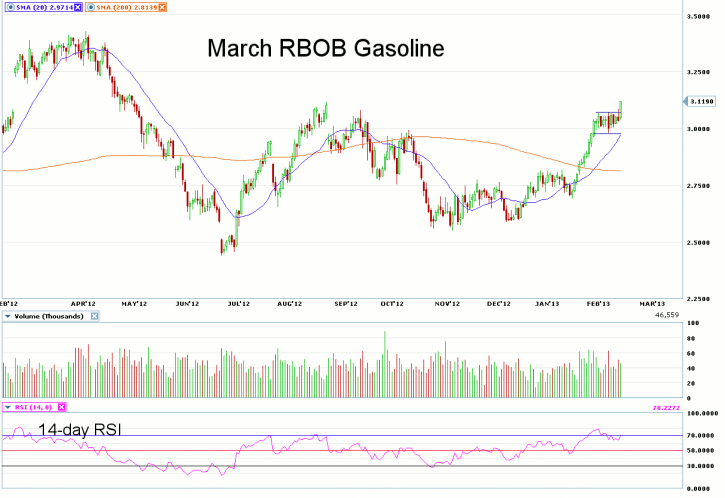The width and height of the screenshot is (725, 498).
Task: Click the 14-day RSI annotation text
Action: coord(82,429)
